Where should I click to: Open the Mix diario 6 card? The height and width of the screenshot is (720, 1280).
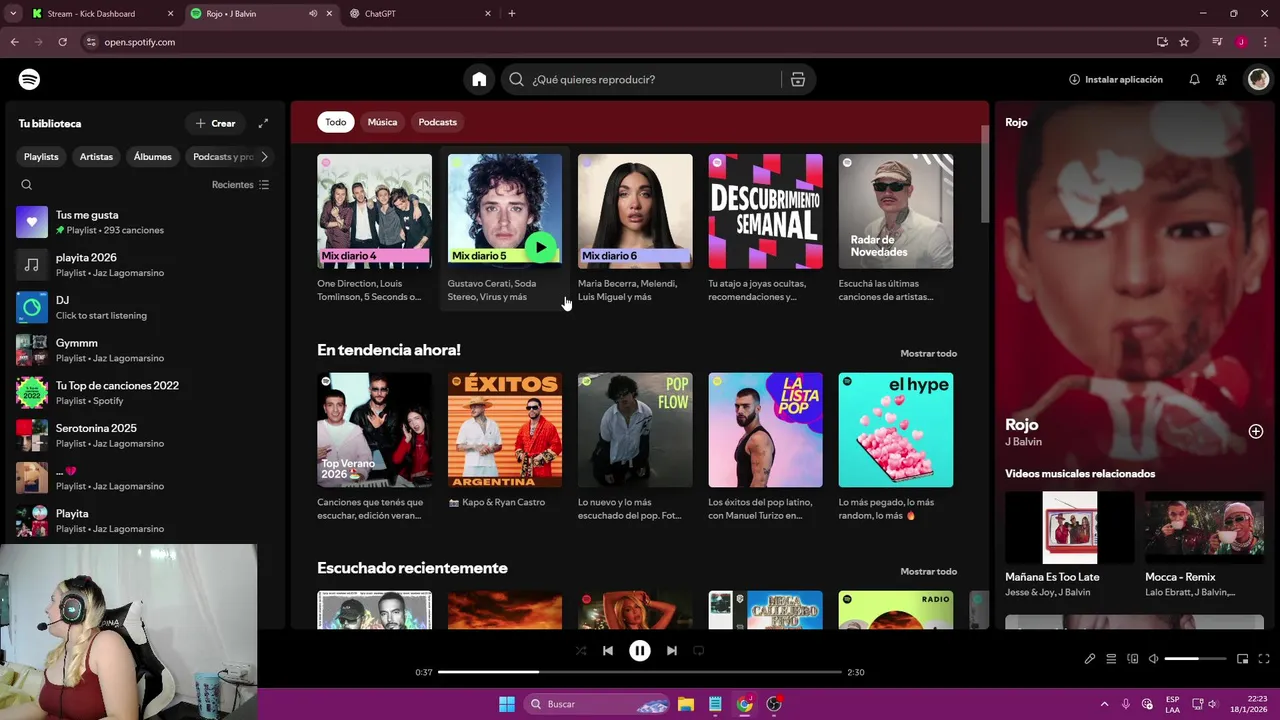tap(635, 229)
